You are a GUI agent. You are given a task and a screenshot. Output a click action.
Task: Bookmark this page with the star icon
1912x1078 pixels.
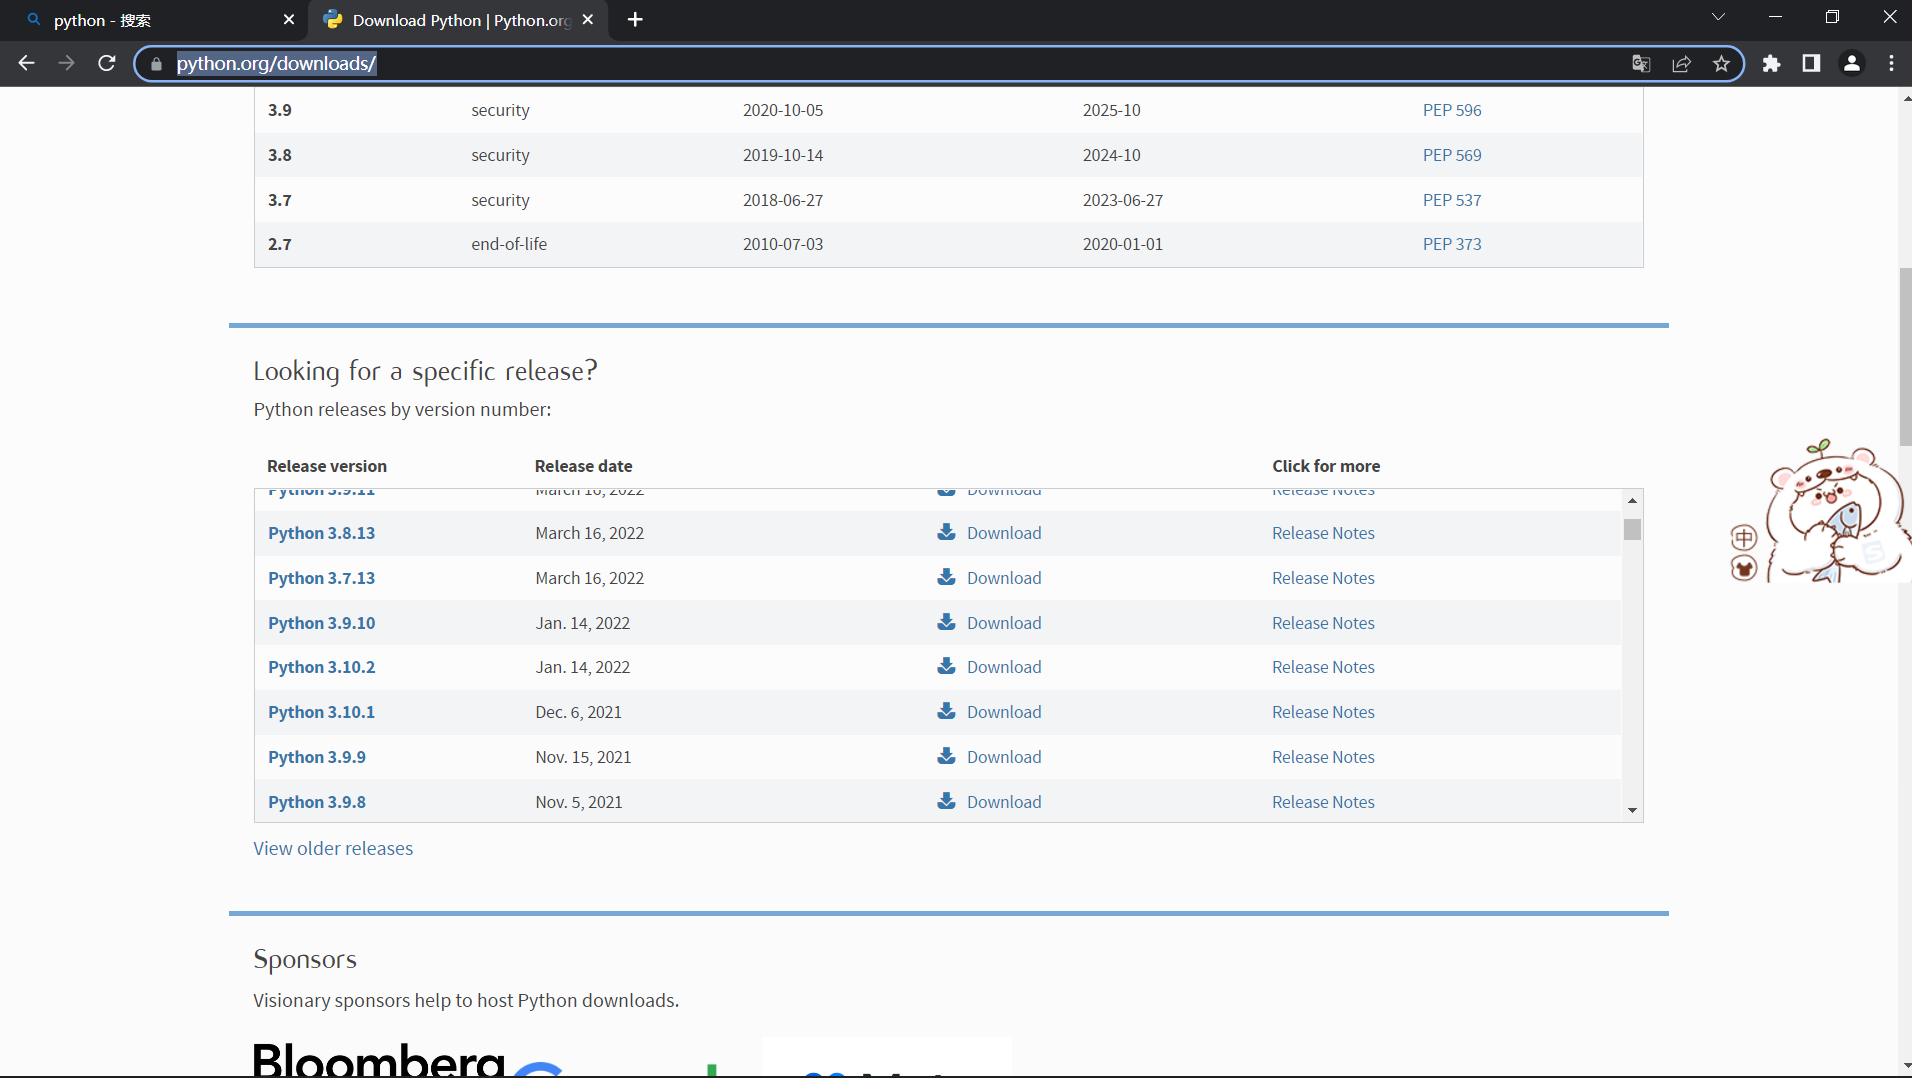tap(1721, 64)
